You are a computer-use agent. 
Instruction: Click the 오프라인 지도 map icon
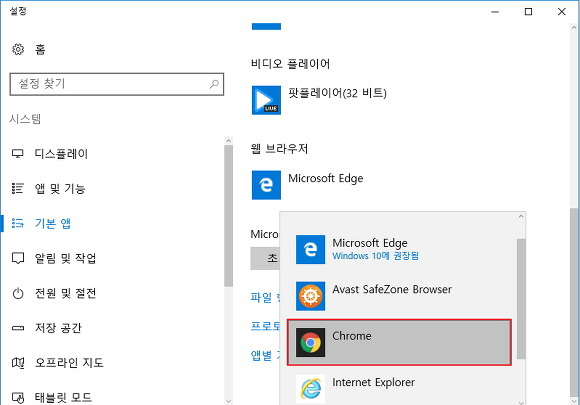click(x=18, y=362)
